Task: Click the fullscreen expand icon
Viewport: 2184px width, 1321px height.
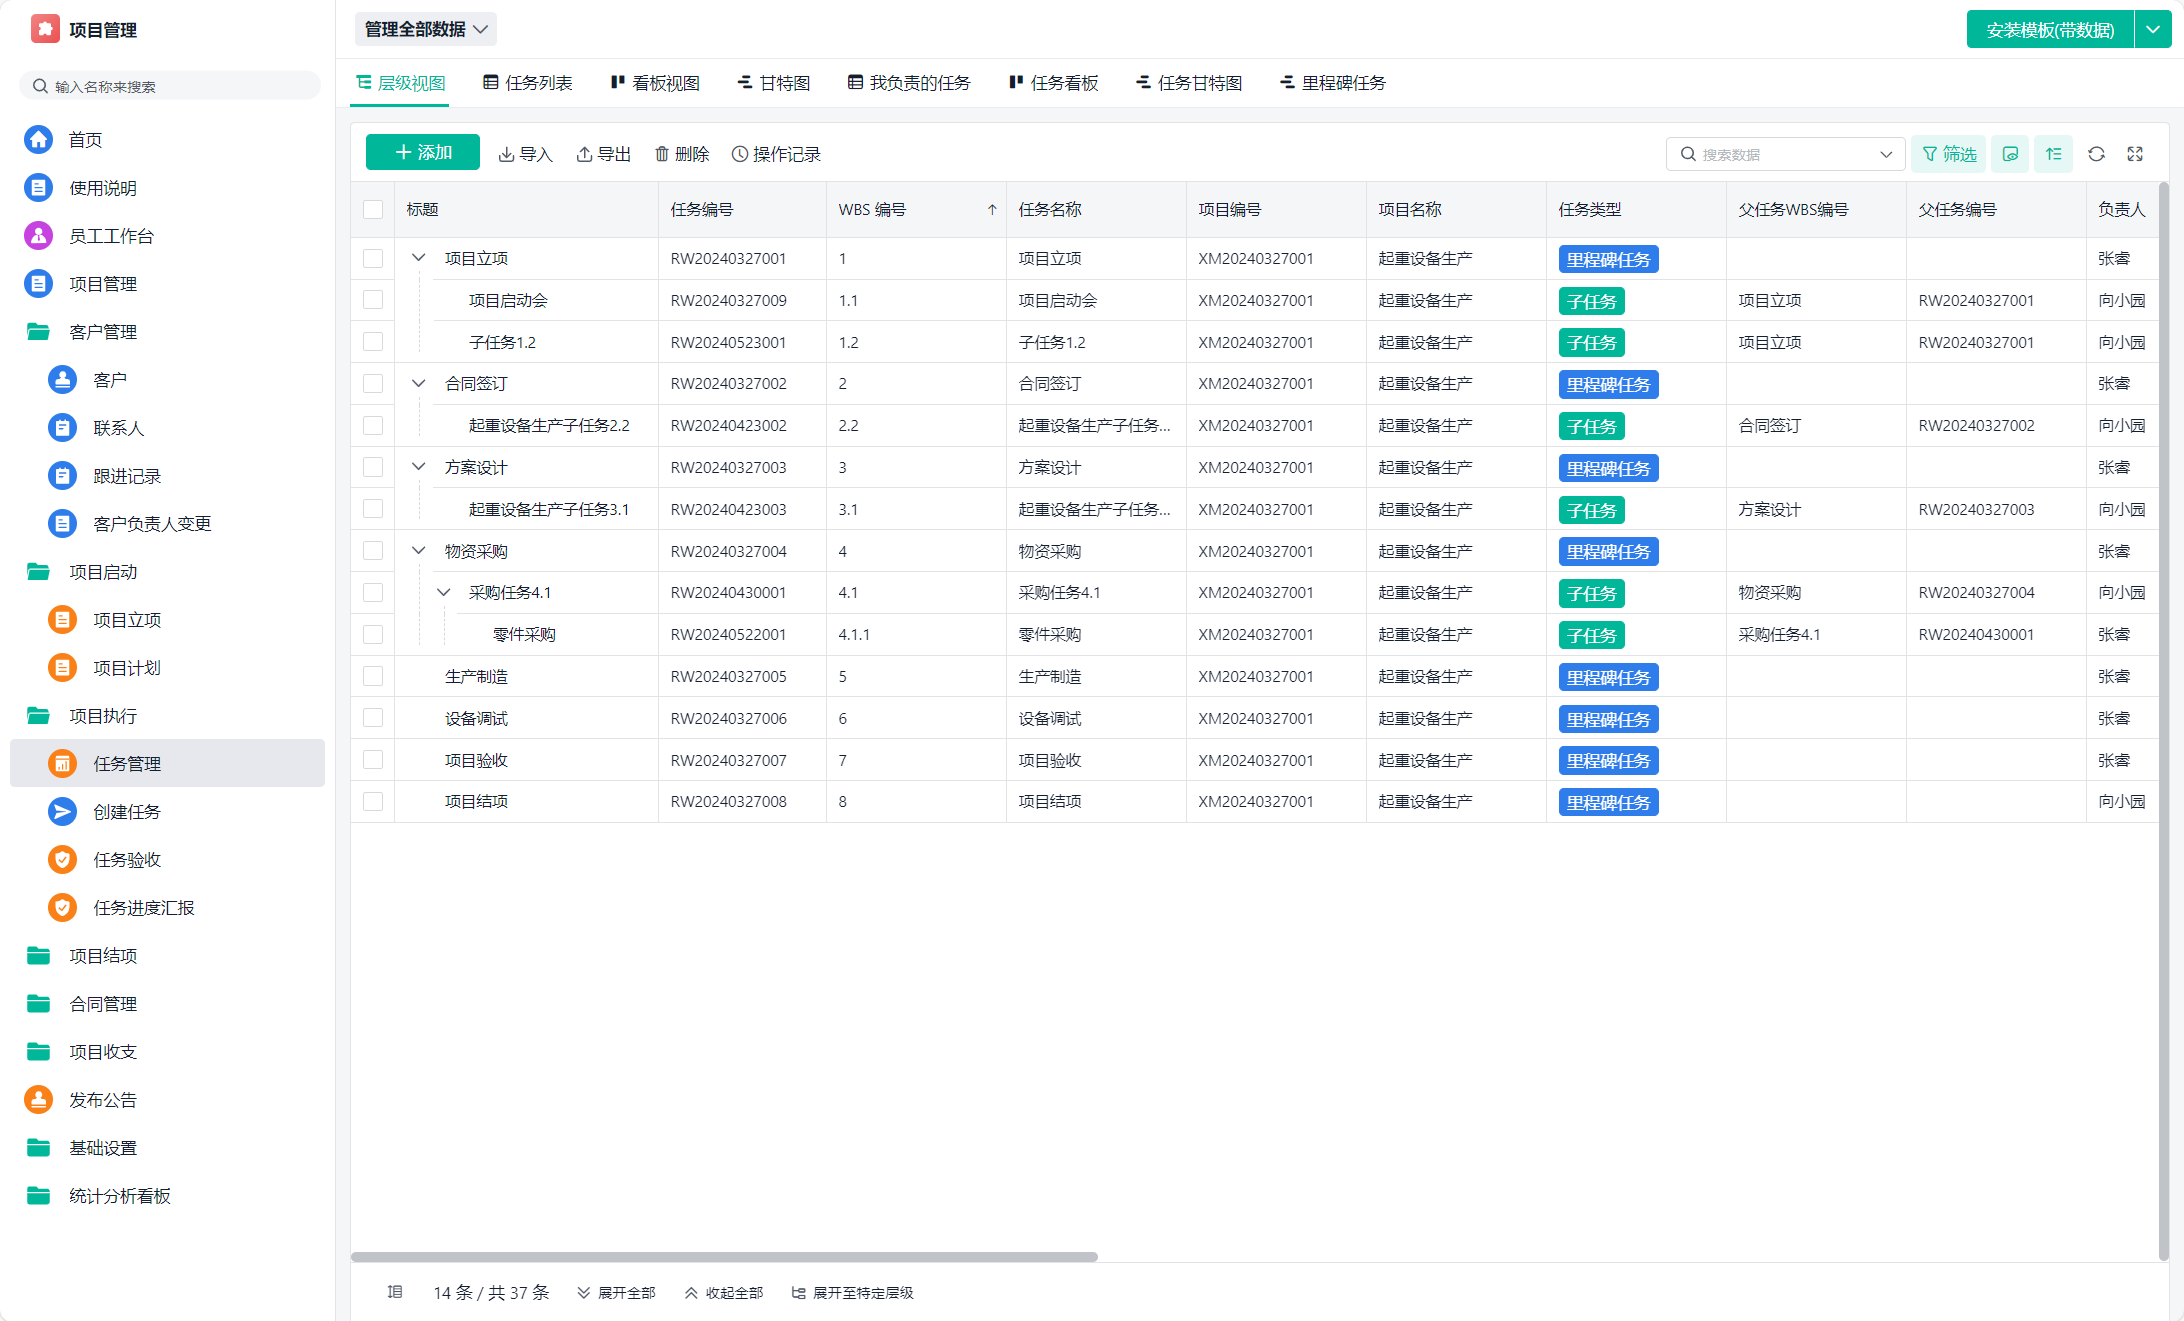Action: point(2135,154)
